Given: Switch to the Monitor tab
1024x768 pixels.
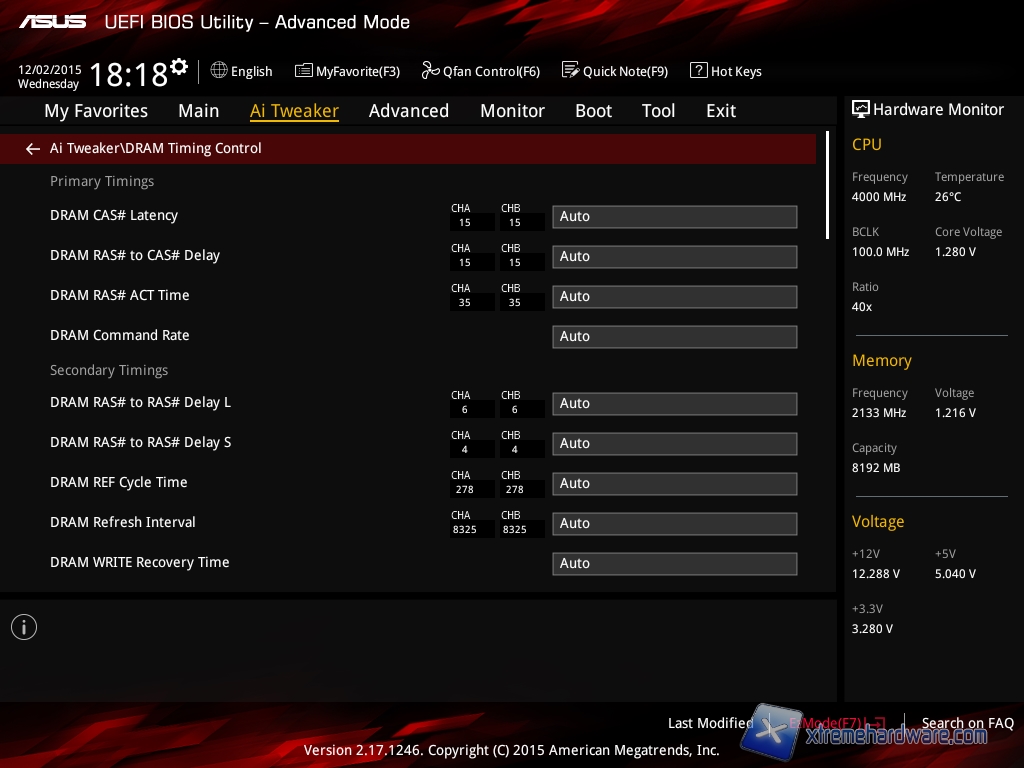Looking at the screenshot, I should click(512, 111).
